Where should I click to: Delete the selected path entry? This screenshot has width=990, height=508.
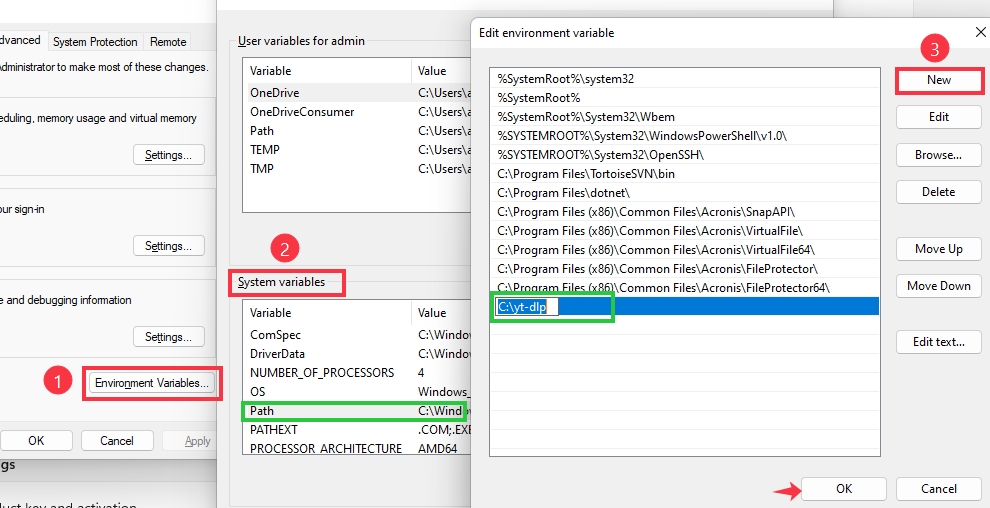tap(938, 192)
